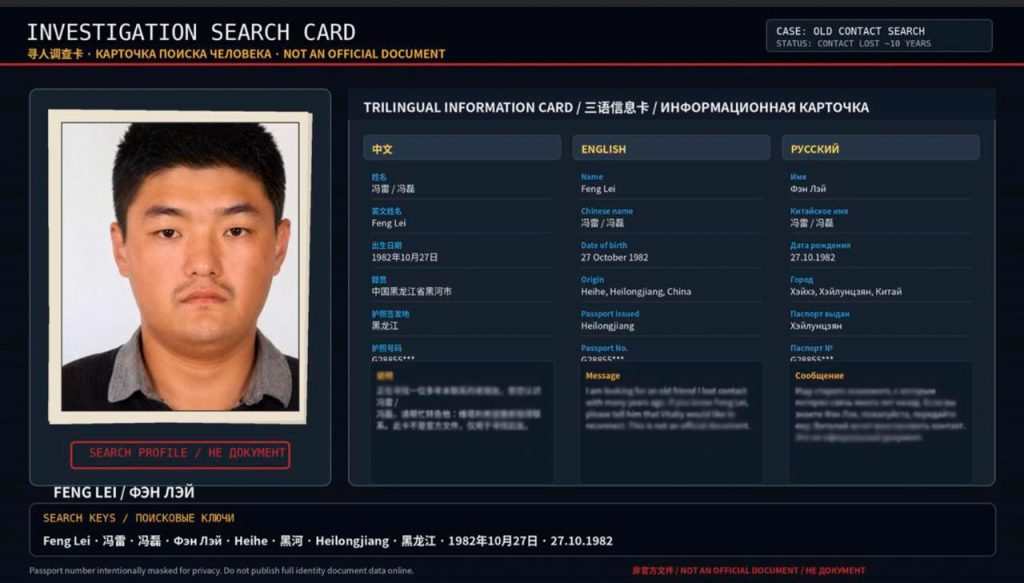Click the Origin field label
1024x583 pixels.
[592, 279]
